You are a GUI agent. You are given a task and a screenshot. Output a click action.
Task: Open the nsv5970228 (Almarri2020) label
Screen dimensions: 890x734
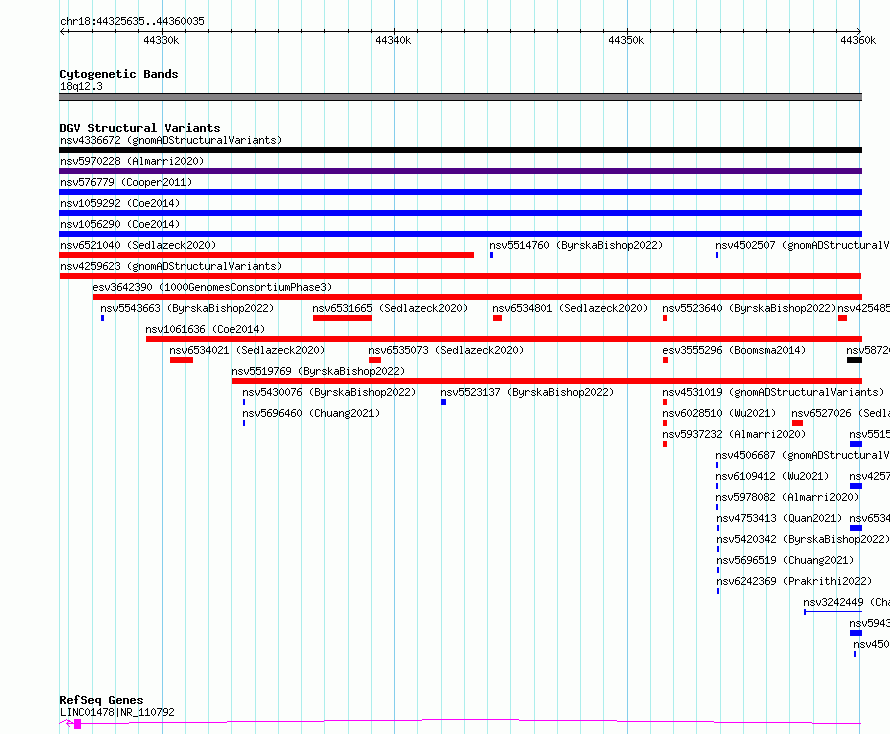(x=132, y=161)
